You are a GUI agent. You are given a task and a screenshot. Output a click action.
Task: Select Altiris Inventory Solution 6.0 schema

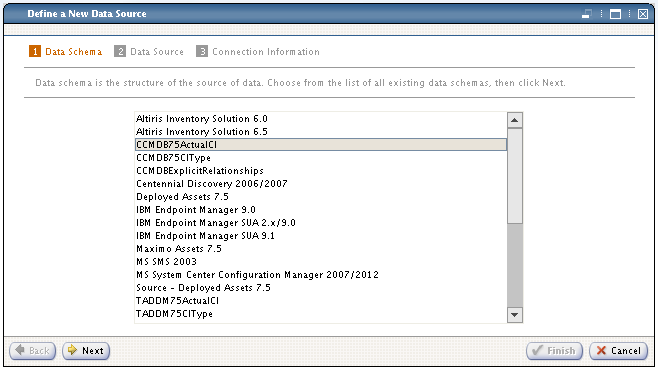pos(321,119)
